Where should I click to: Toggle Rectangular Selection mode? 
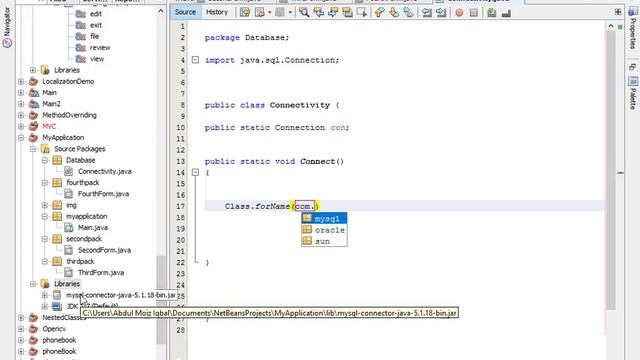(x=362, y=12)
